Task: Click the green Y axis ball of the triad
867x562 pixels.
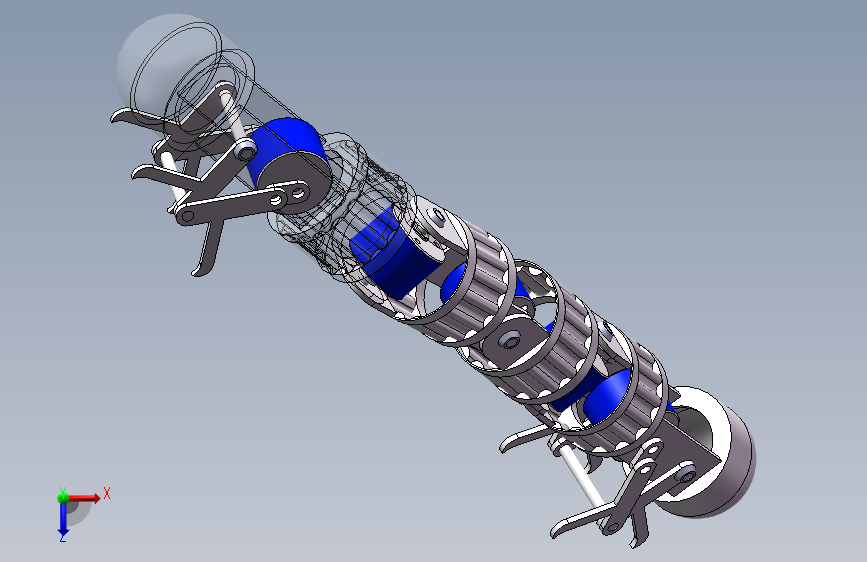Action: [x=63, y=497]
